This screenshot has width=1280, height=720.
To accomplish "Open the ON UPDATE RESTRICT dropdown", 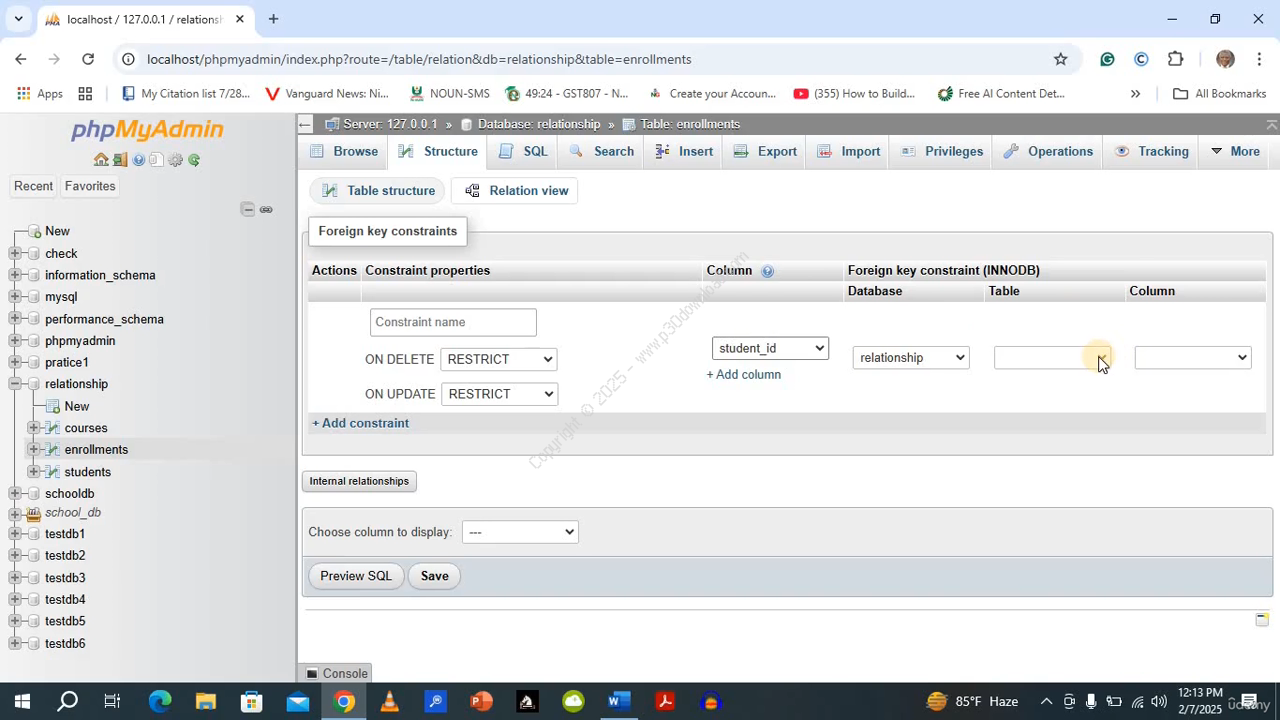I will pyautogui.click(x=499, y=394).
